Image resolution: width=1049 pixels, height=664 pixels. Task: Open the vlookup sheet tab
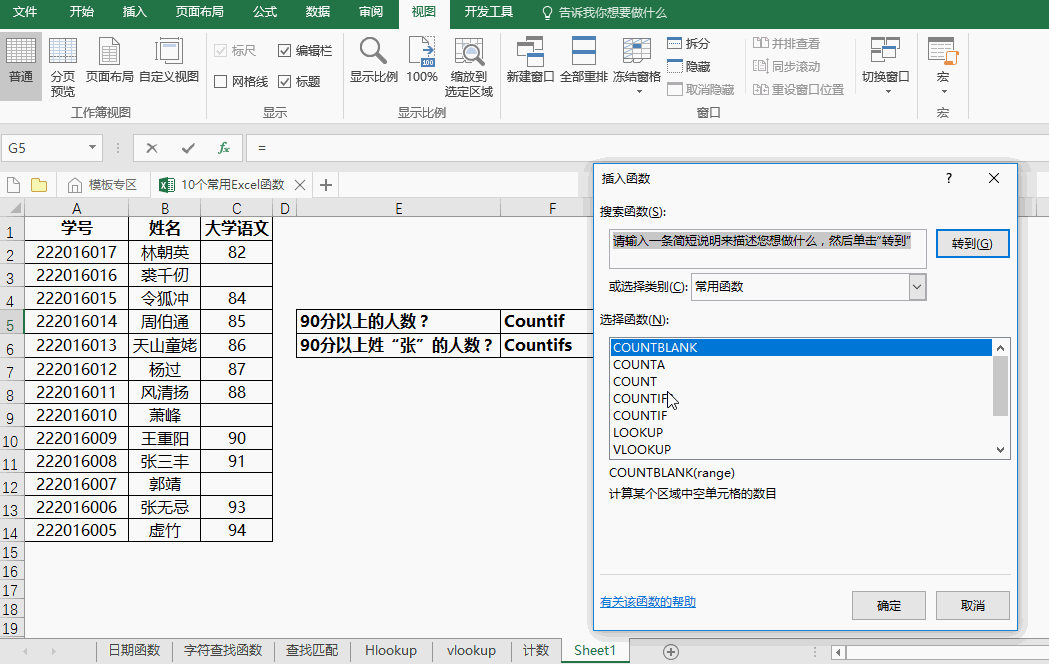click(x=471, y=650)
